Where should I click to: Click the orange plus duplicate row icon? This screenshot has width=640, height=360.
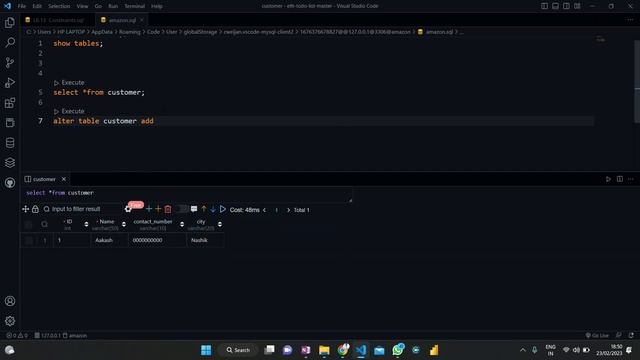(x=158, y=209)
